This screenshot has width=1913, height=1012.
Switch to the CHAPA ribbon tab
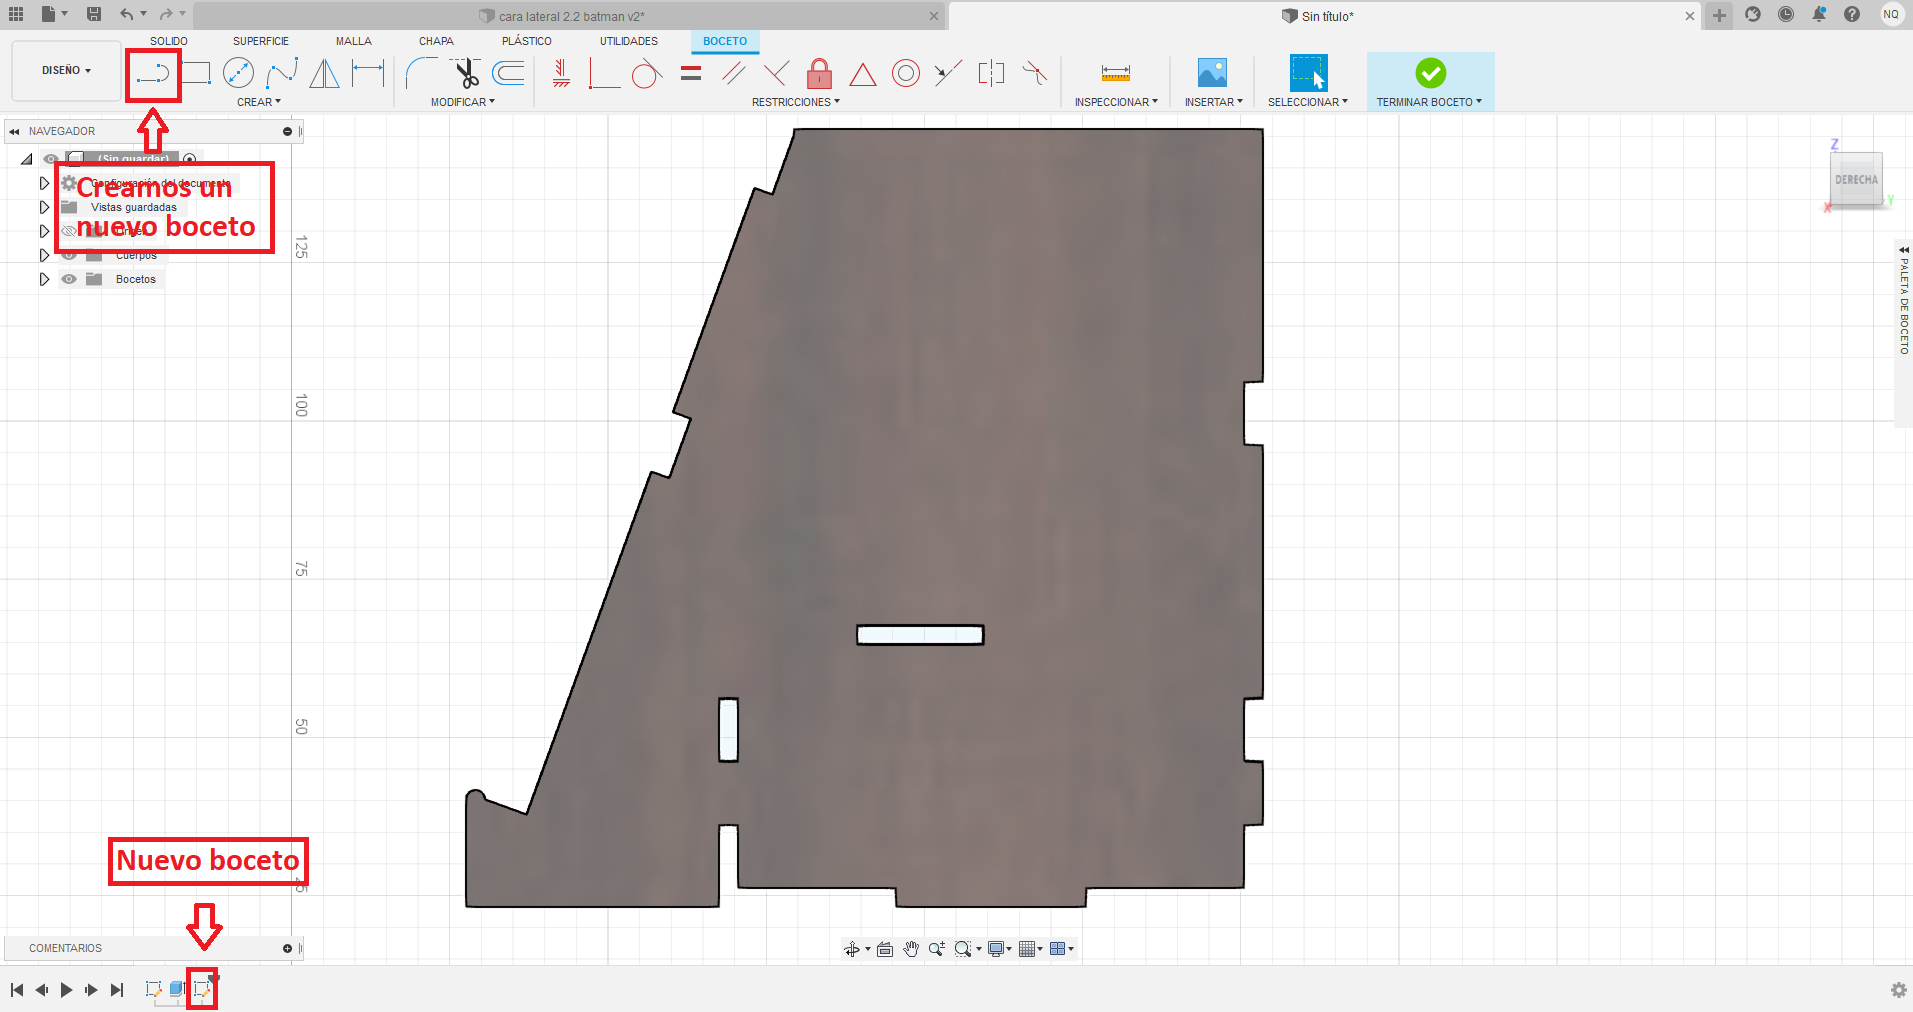436,41
